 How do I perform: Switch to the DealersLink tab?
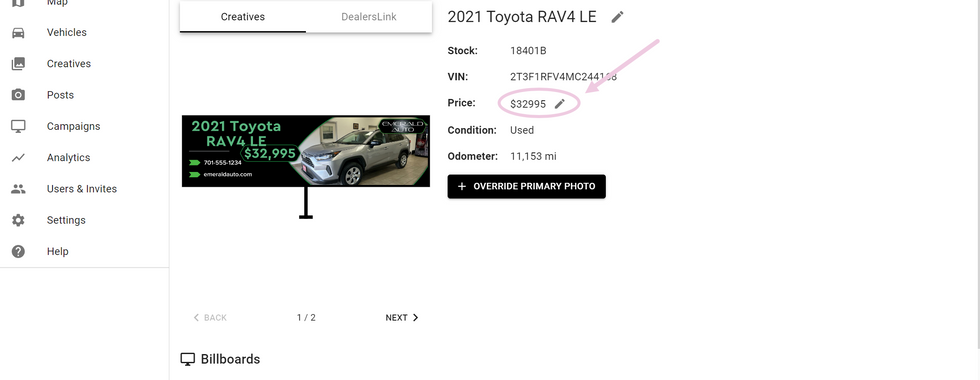(x=369, y=17)
